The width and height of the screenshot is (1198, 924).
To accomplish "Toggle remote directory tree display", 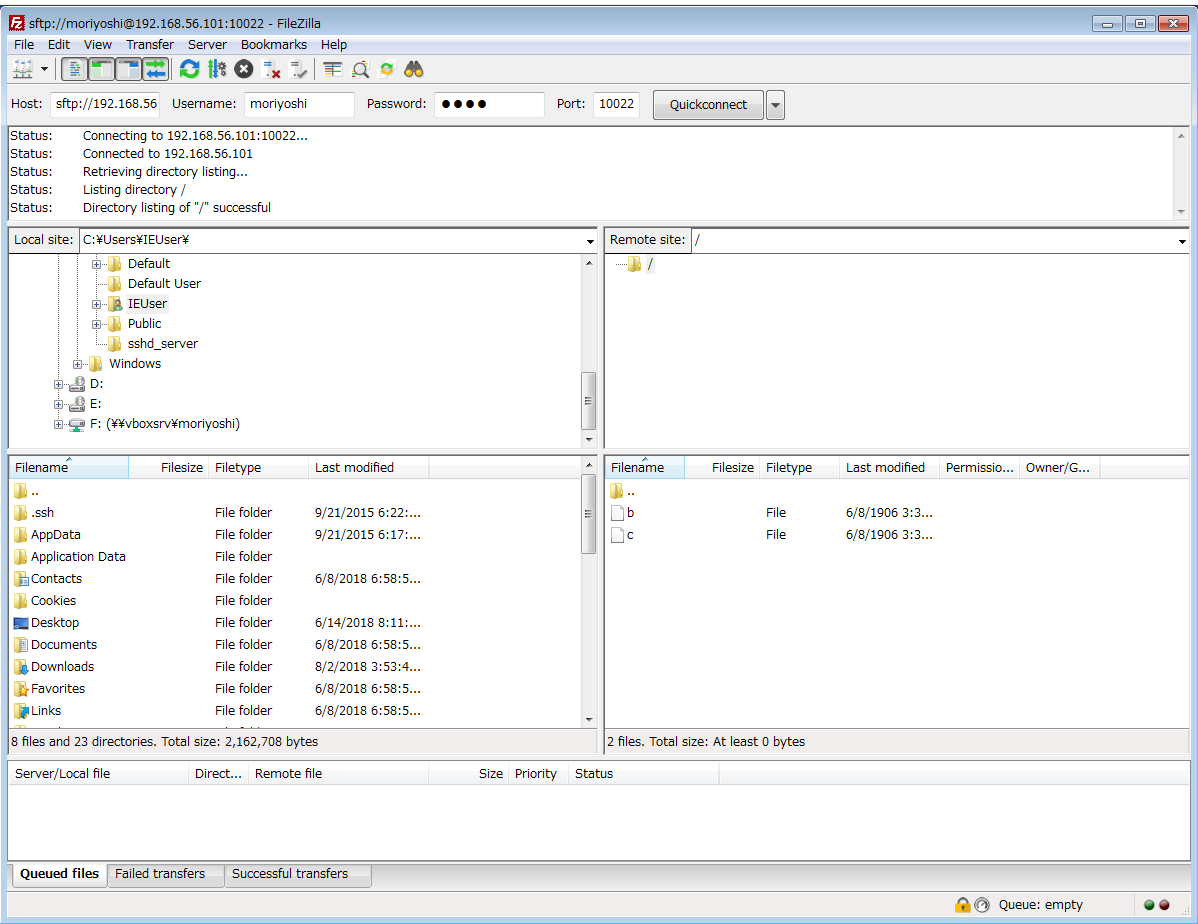I will [128, 70].
